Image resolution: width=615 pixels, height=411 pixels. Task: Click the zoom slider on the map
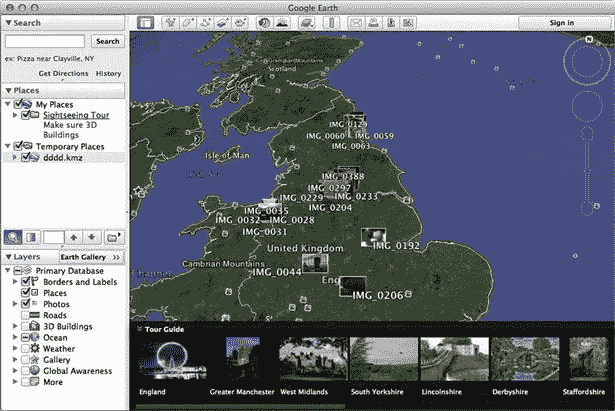tap(587, 171)
